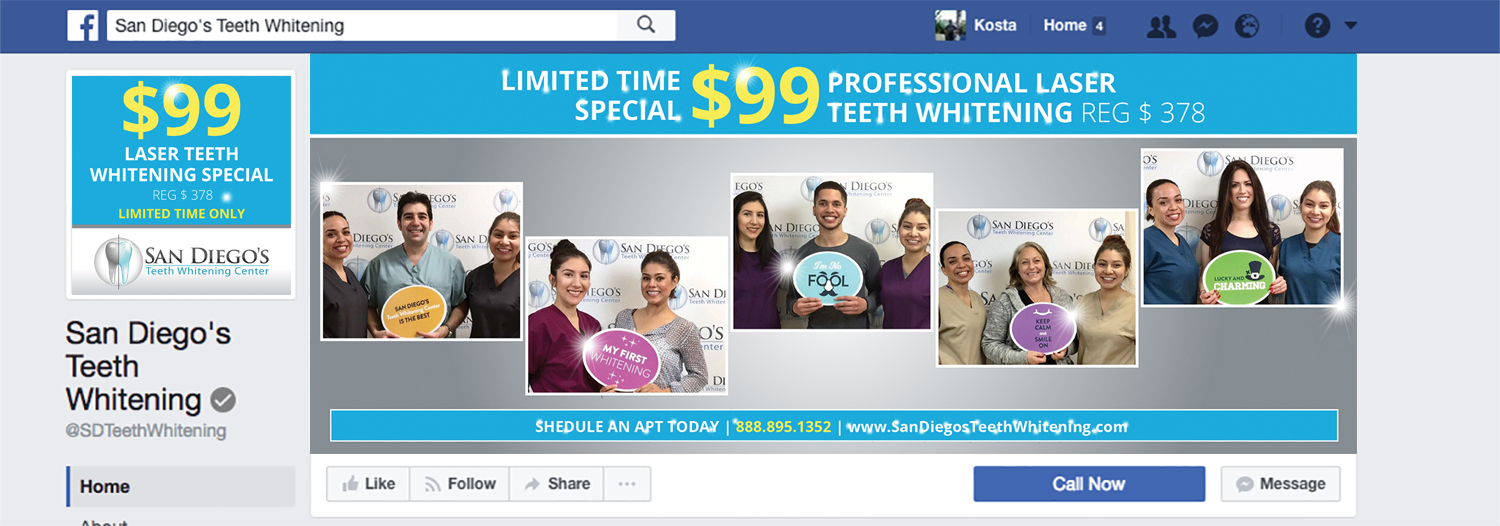Screen dimensions: 1500x526
Task: Click the search magnifier button
Action: pyautogui.click(x=646, y=25)
